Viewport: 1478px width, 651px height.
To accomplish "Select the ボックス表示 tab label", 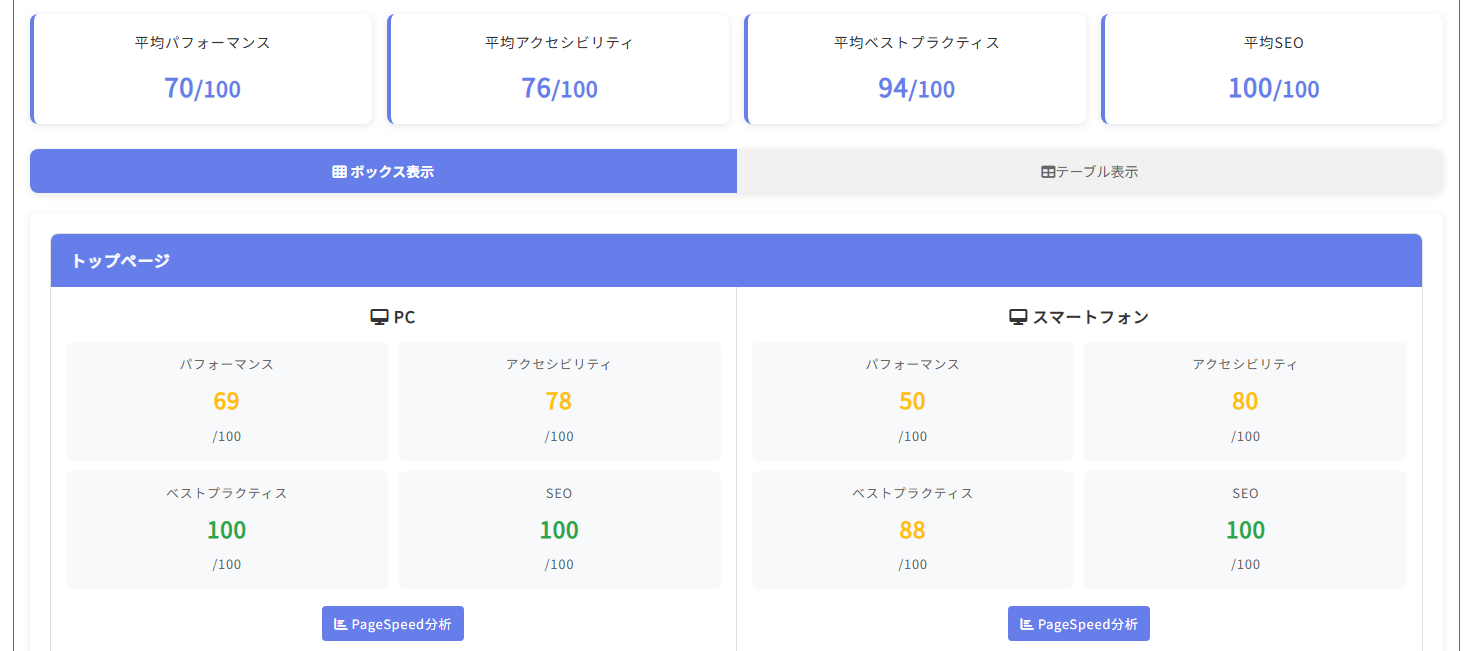I will click(x=392, y=172).
